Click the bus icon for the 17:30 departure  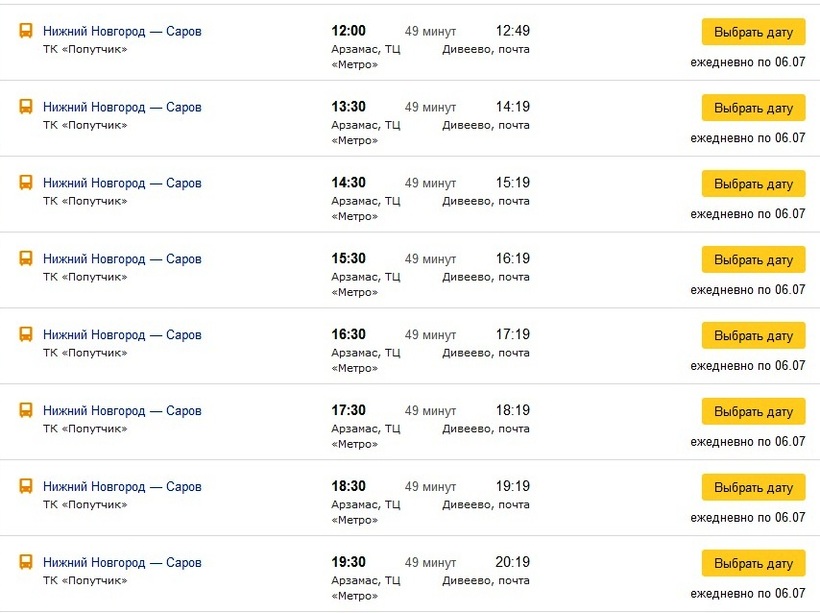[x=26, y=410]
